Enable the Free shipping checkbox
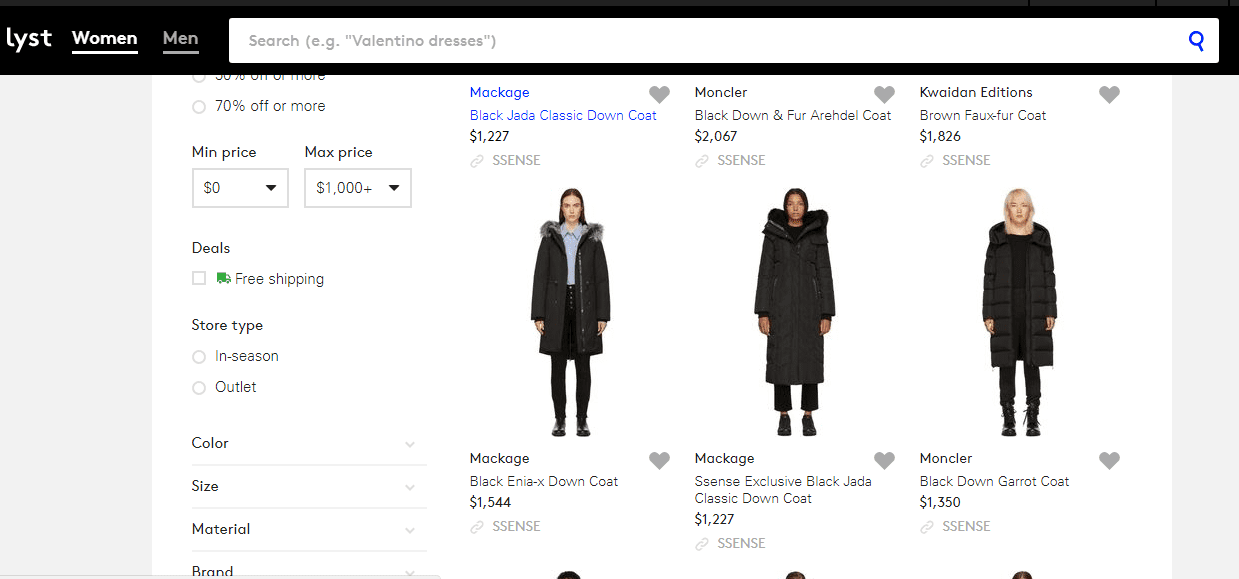 point(199,278)
